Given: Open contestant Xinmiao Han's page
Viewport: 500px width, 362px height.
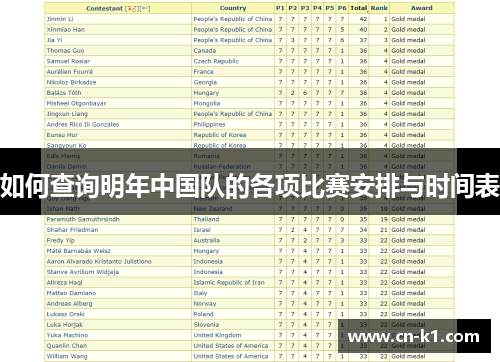Looking at the screenshot, I should [x=66, y=30].
